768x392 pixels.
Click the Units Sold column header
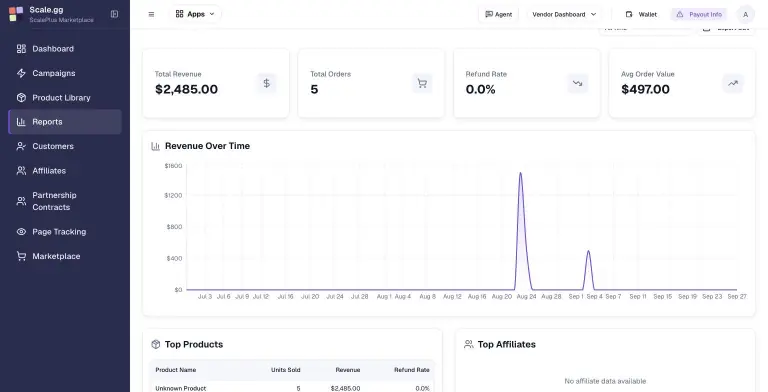[x=286, y=370]
